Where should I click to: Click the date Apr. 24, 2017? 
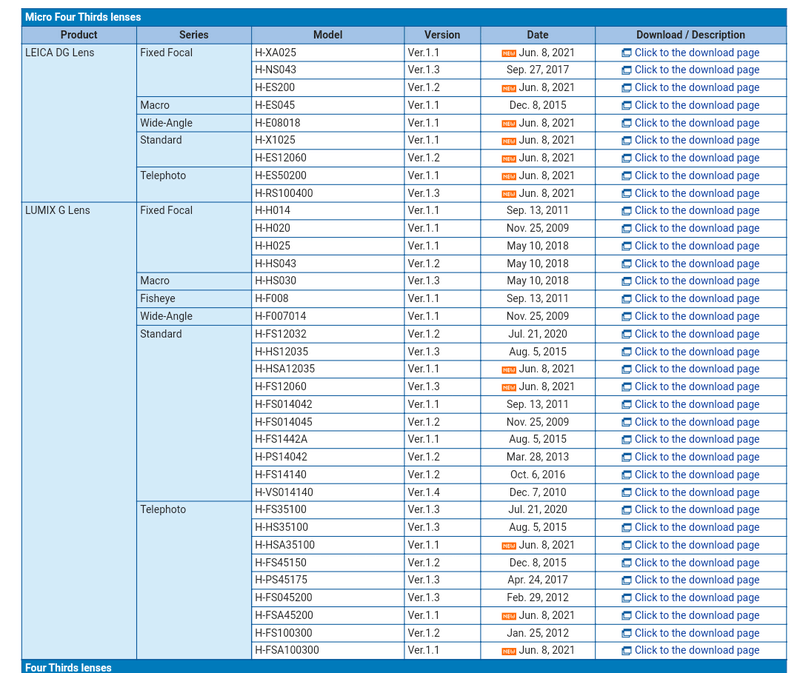pyautogui.click(x=538, y=580)
